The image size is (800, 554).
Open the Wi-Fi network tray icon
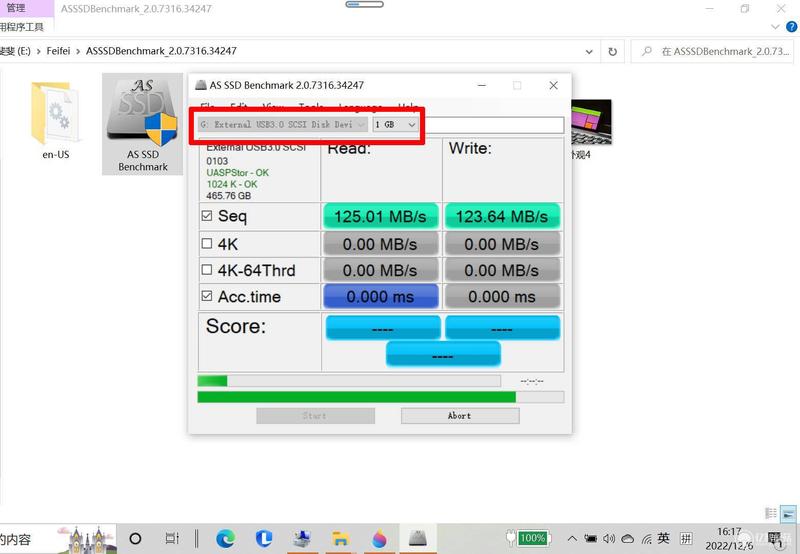click(x=646, y=538)
